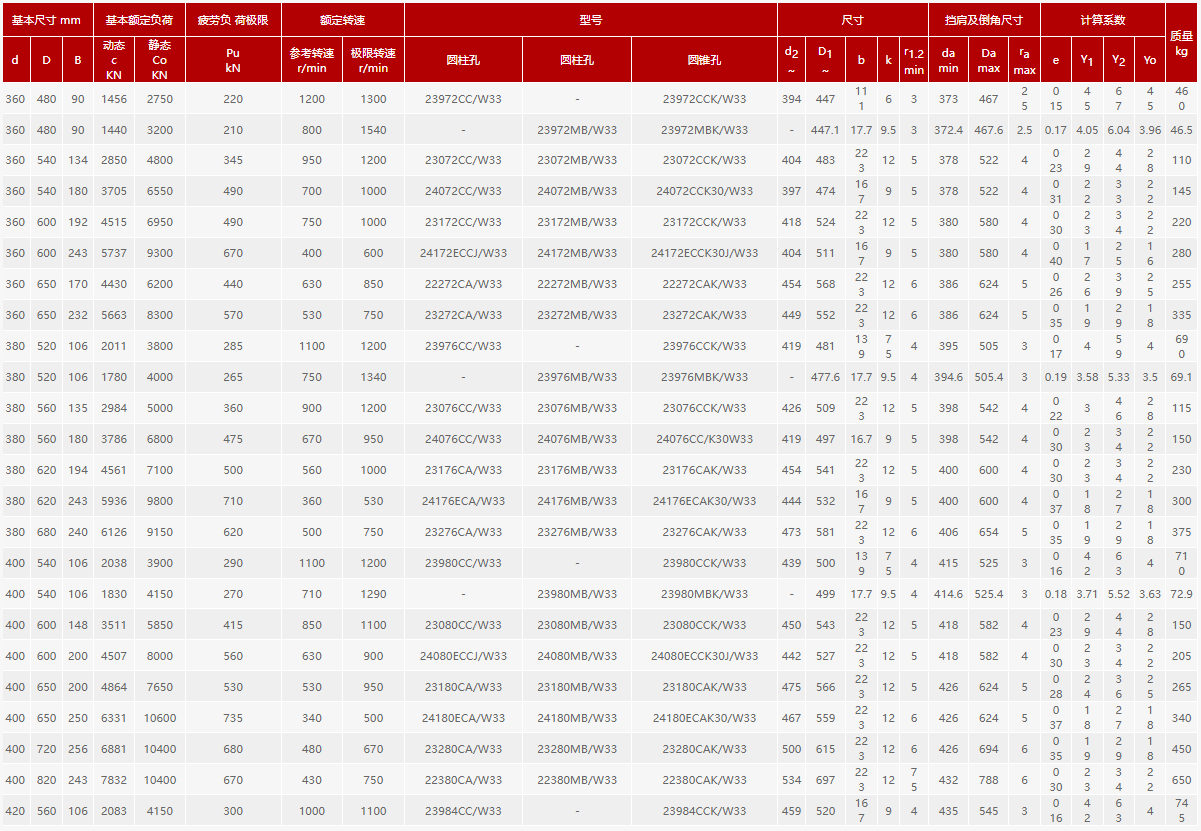The width and height of the screenshot is (1201, 831).
Task: Click the 圆锥孔 sub-header
Action: [704, 60]
